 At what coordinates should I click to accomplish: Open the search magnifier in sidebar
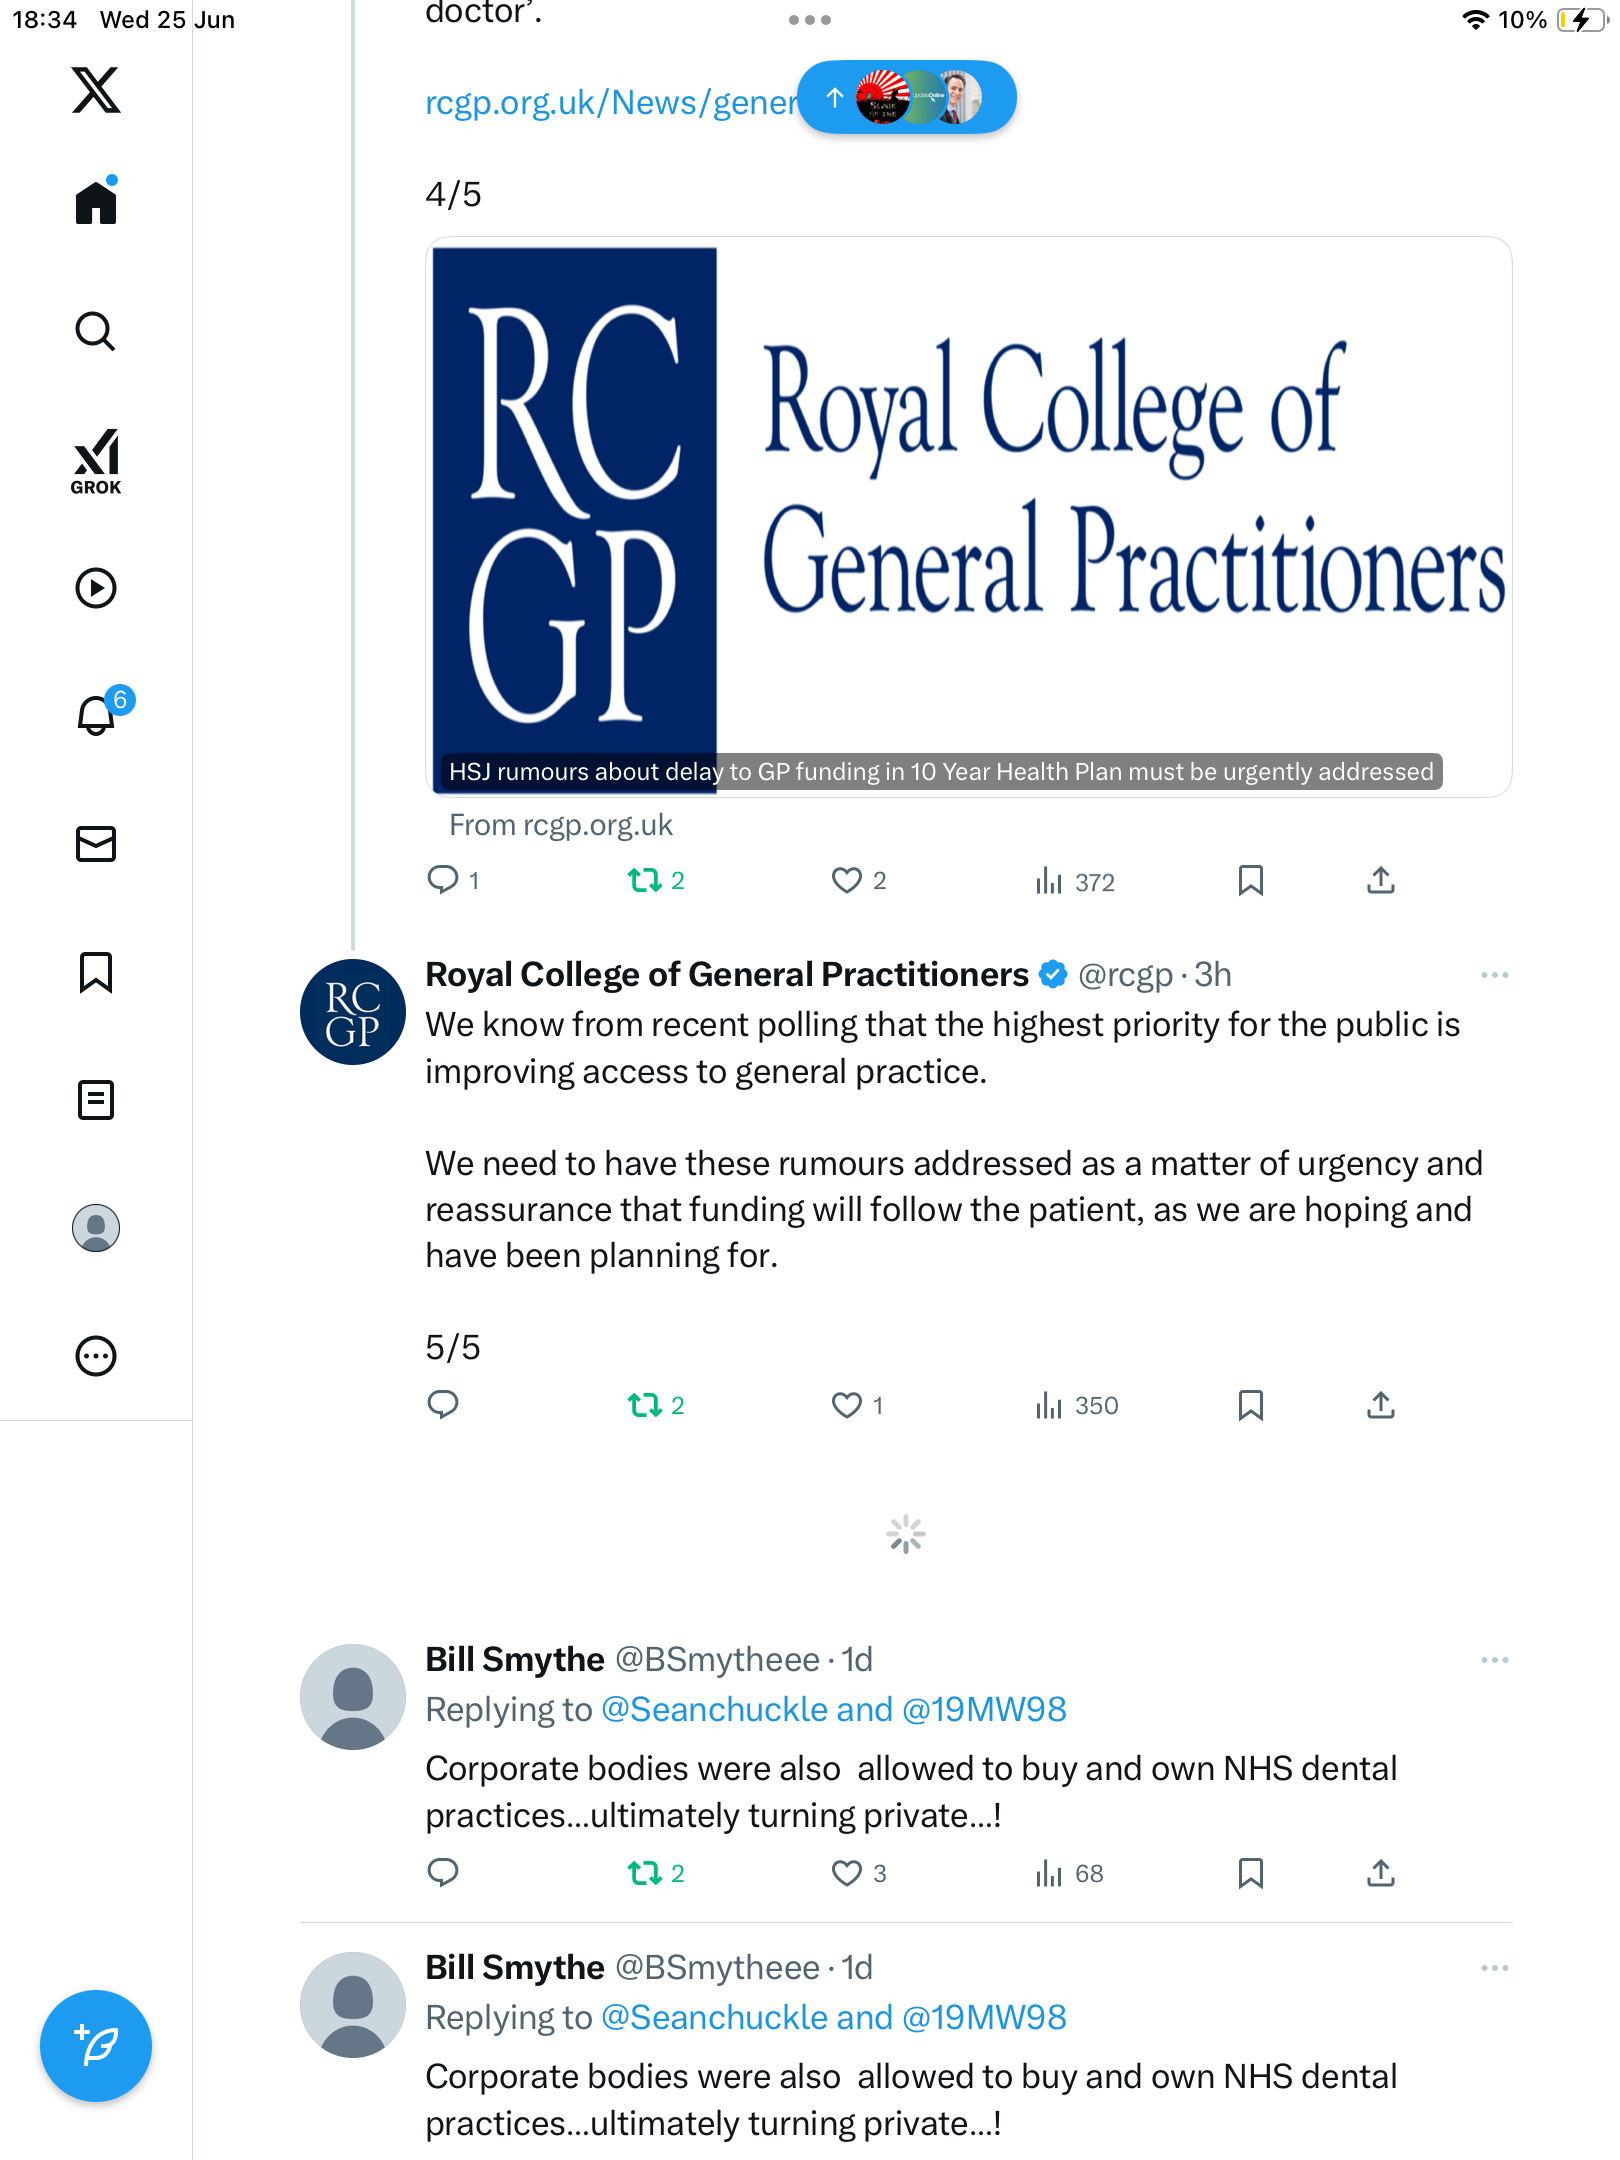tap(96, 331)
